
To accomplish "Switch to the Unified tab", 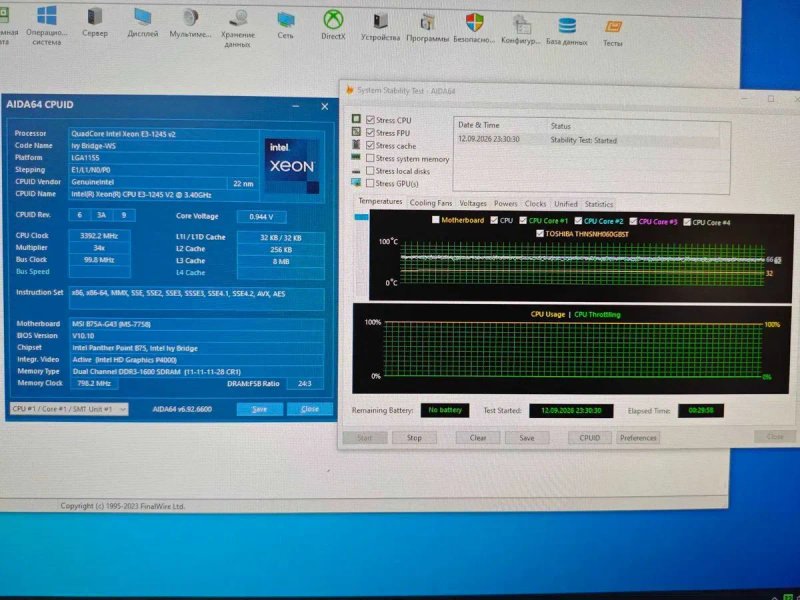I will pyautogui.click(x=566, y=204).
